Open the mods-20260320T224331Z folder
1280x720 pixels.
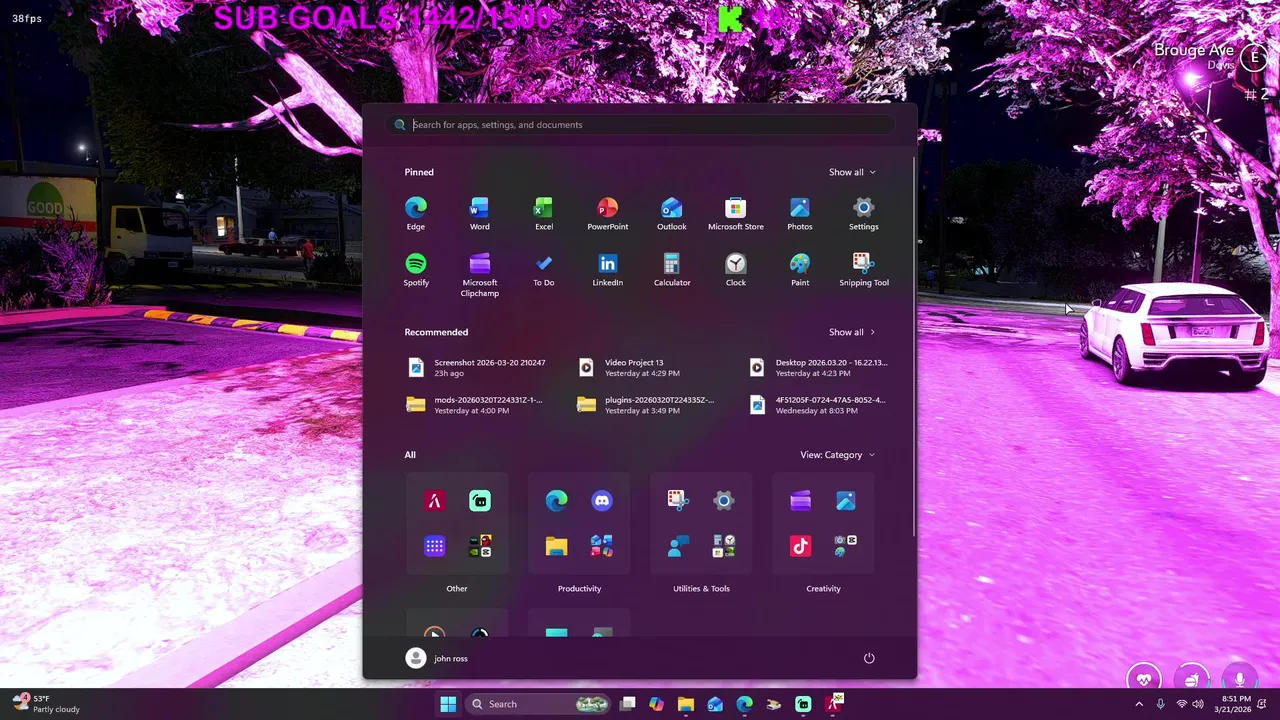pos(477,405)
